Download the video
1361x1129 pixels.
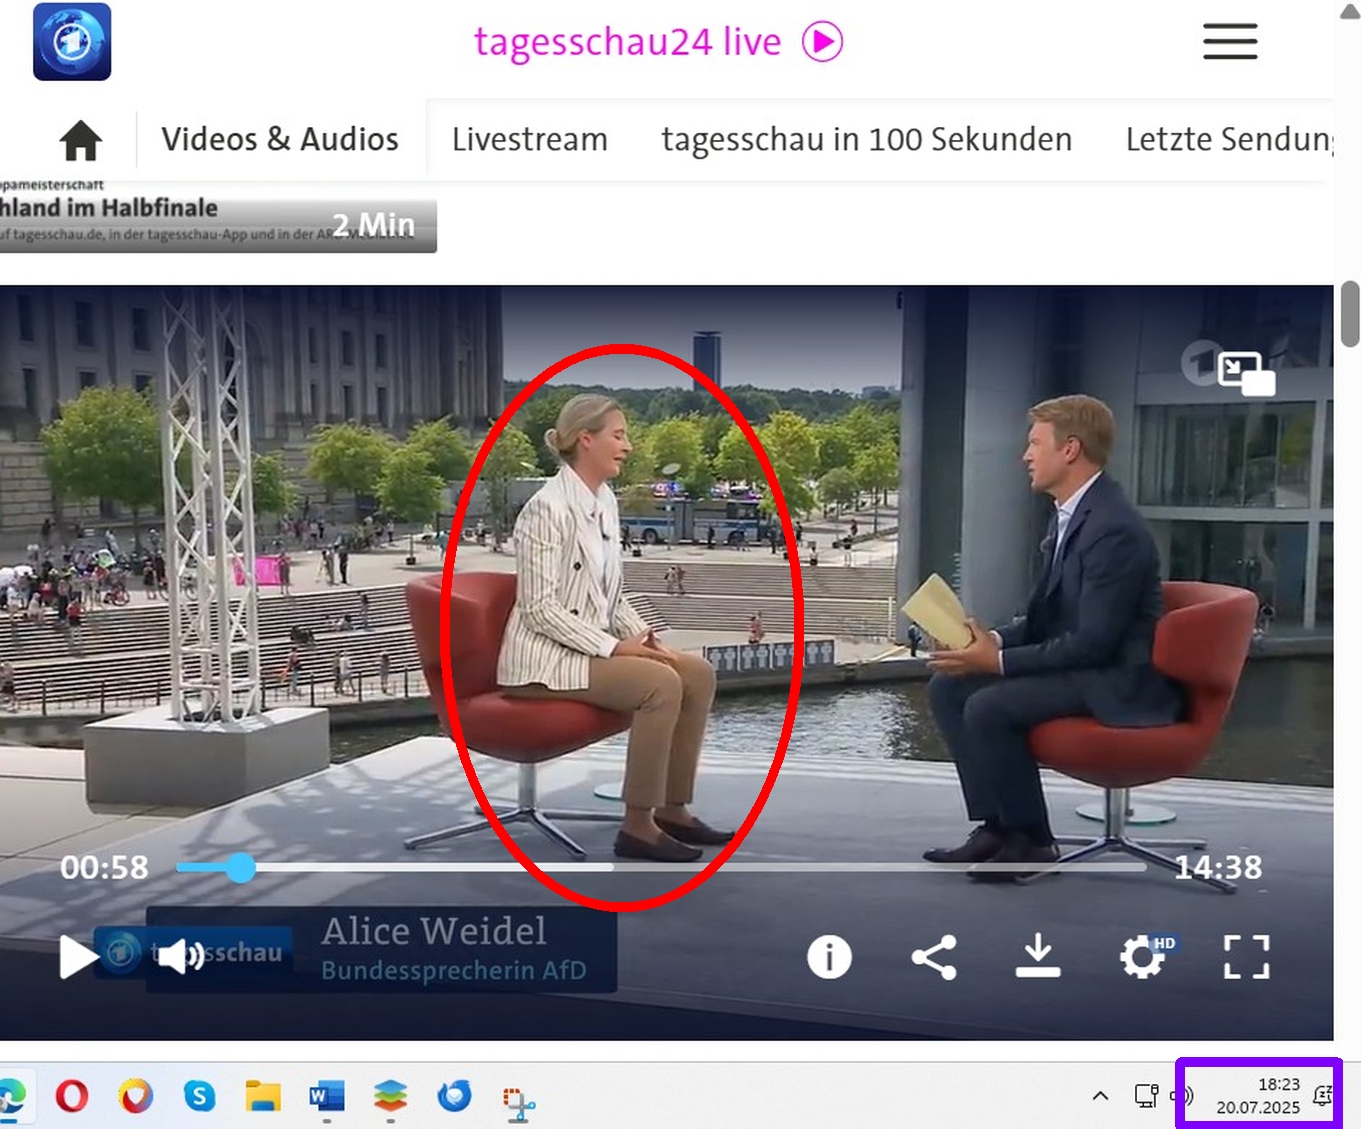point(1038,956)
